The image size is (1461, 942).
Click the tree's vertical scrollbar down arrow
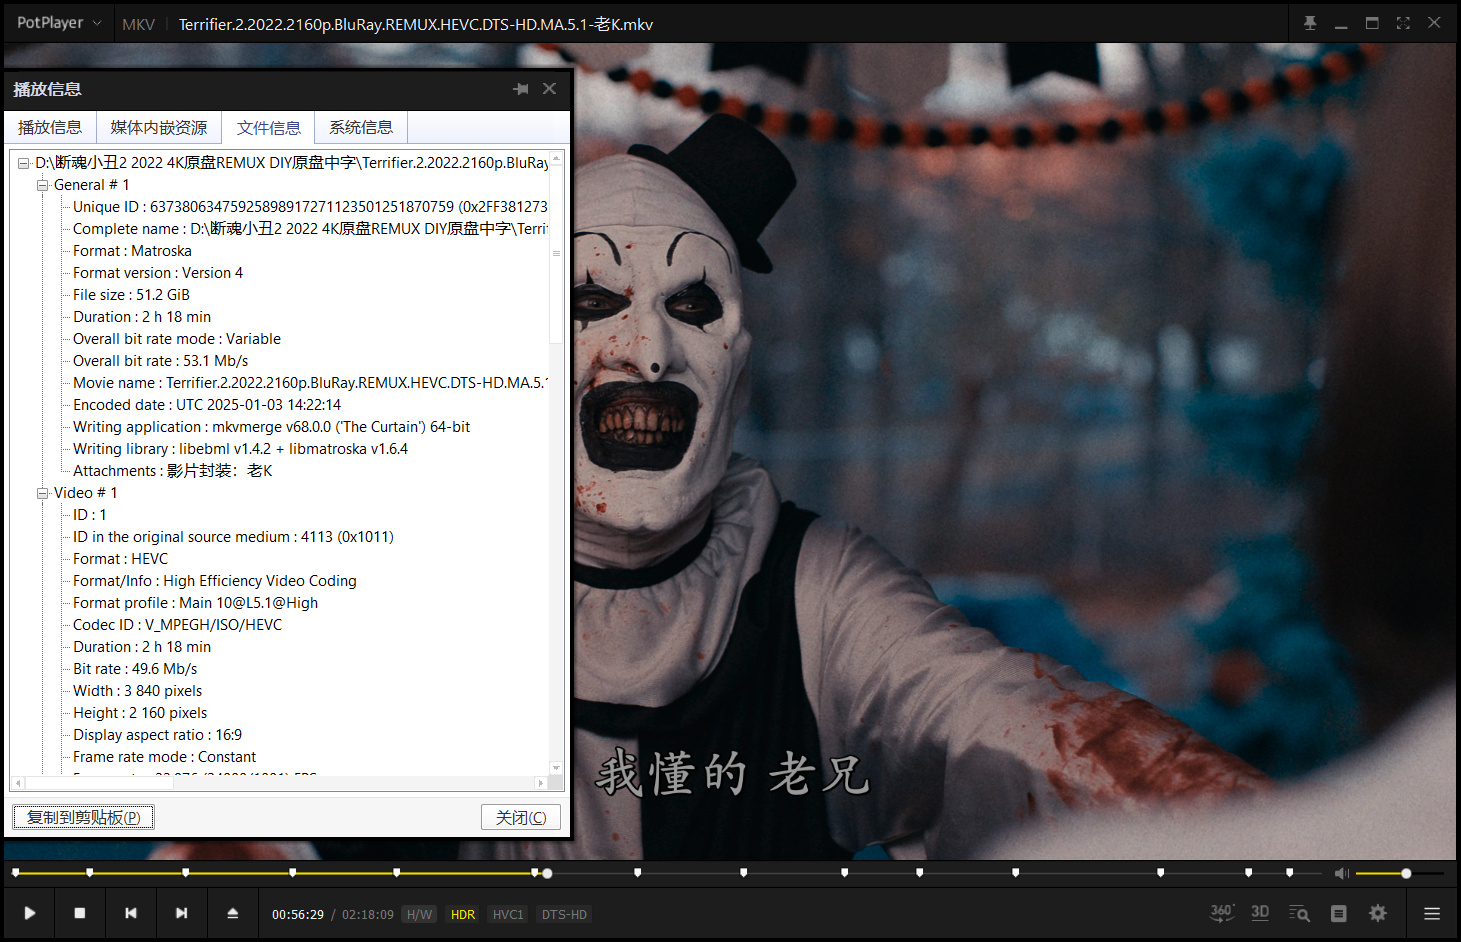(x=556, y=768)
